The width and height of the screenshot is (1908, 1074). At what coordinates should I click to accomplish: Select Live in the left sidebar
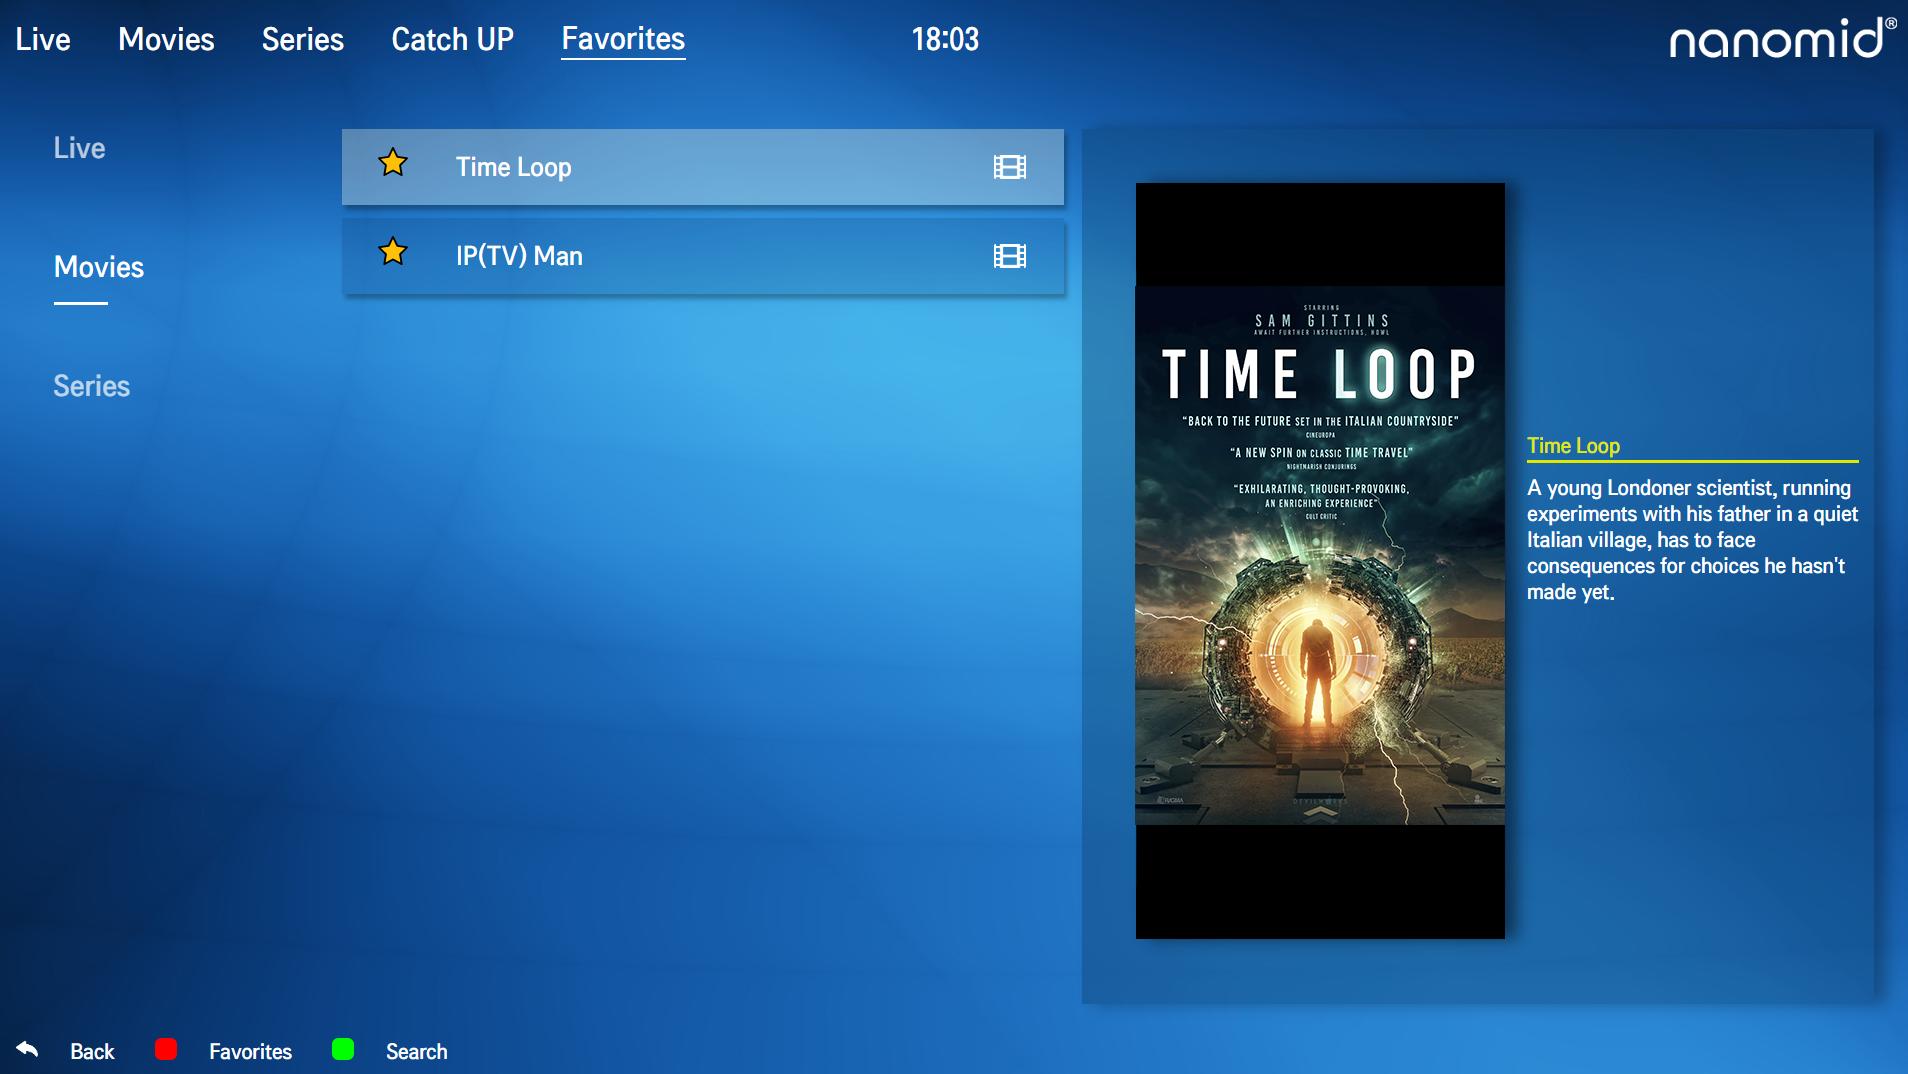coord(79,148)
